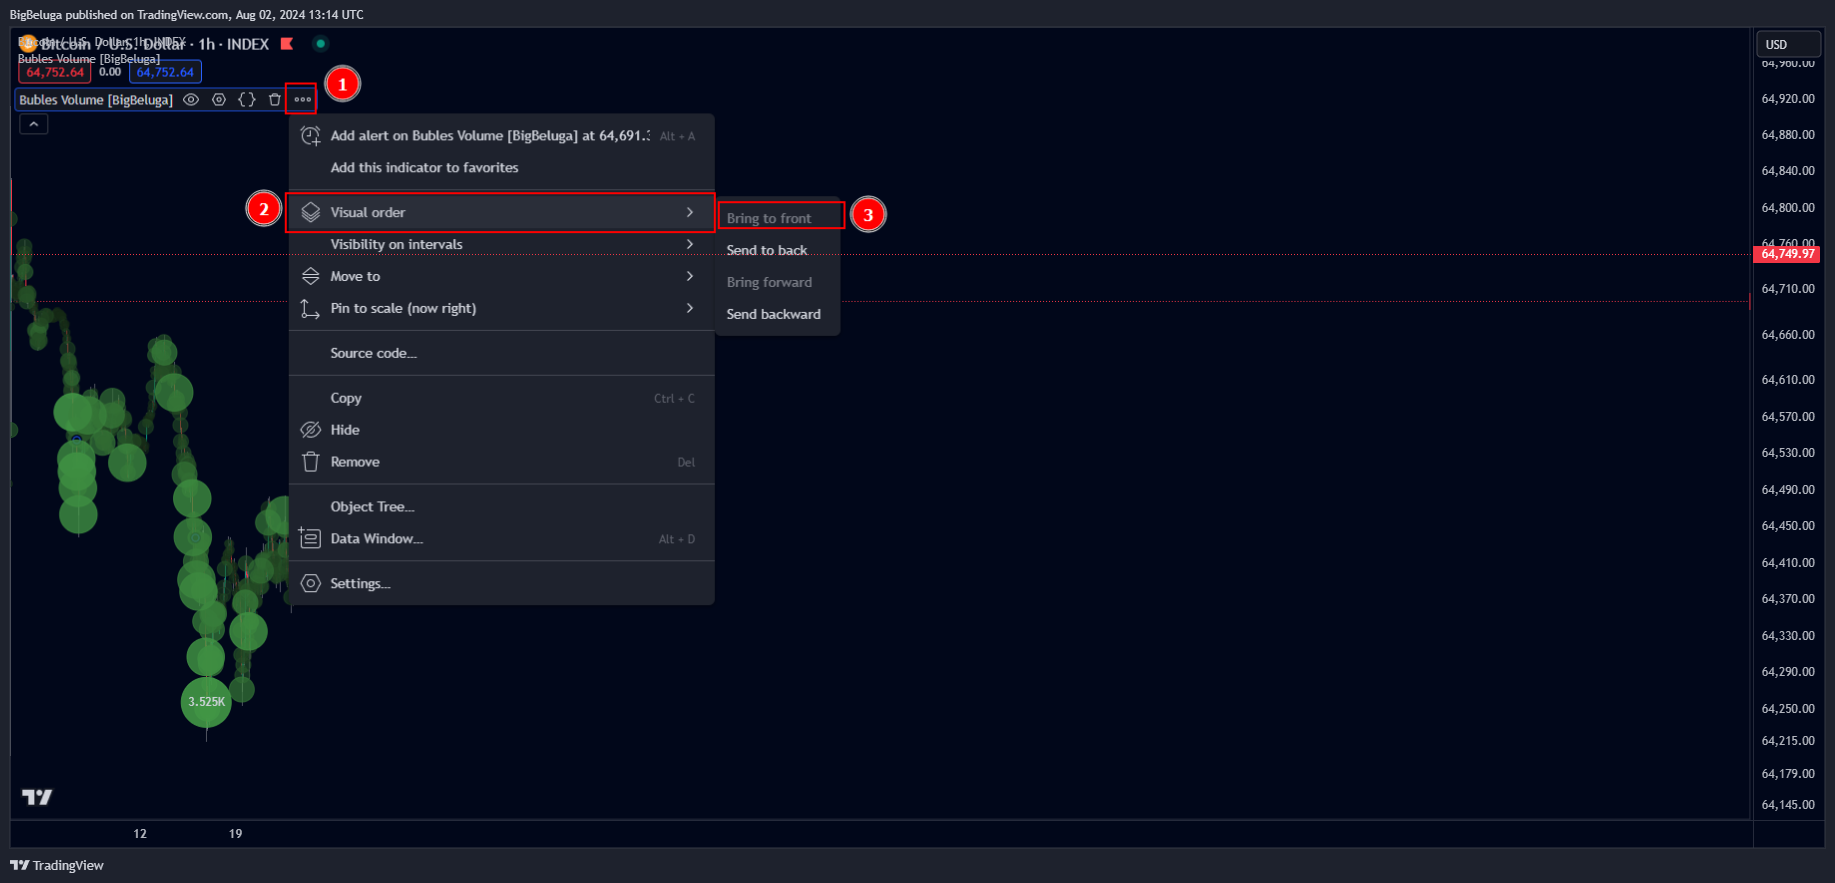Click the Bitcoin symbol logo icon
The width and height of the screenshot is (1835, 883).
(x=27, y=44)
